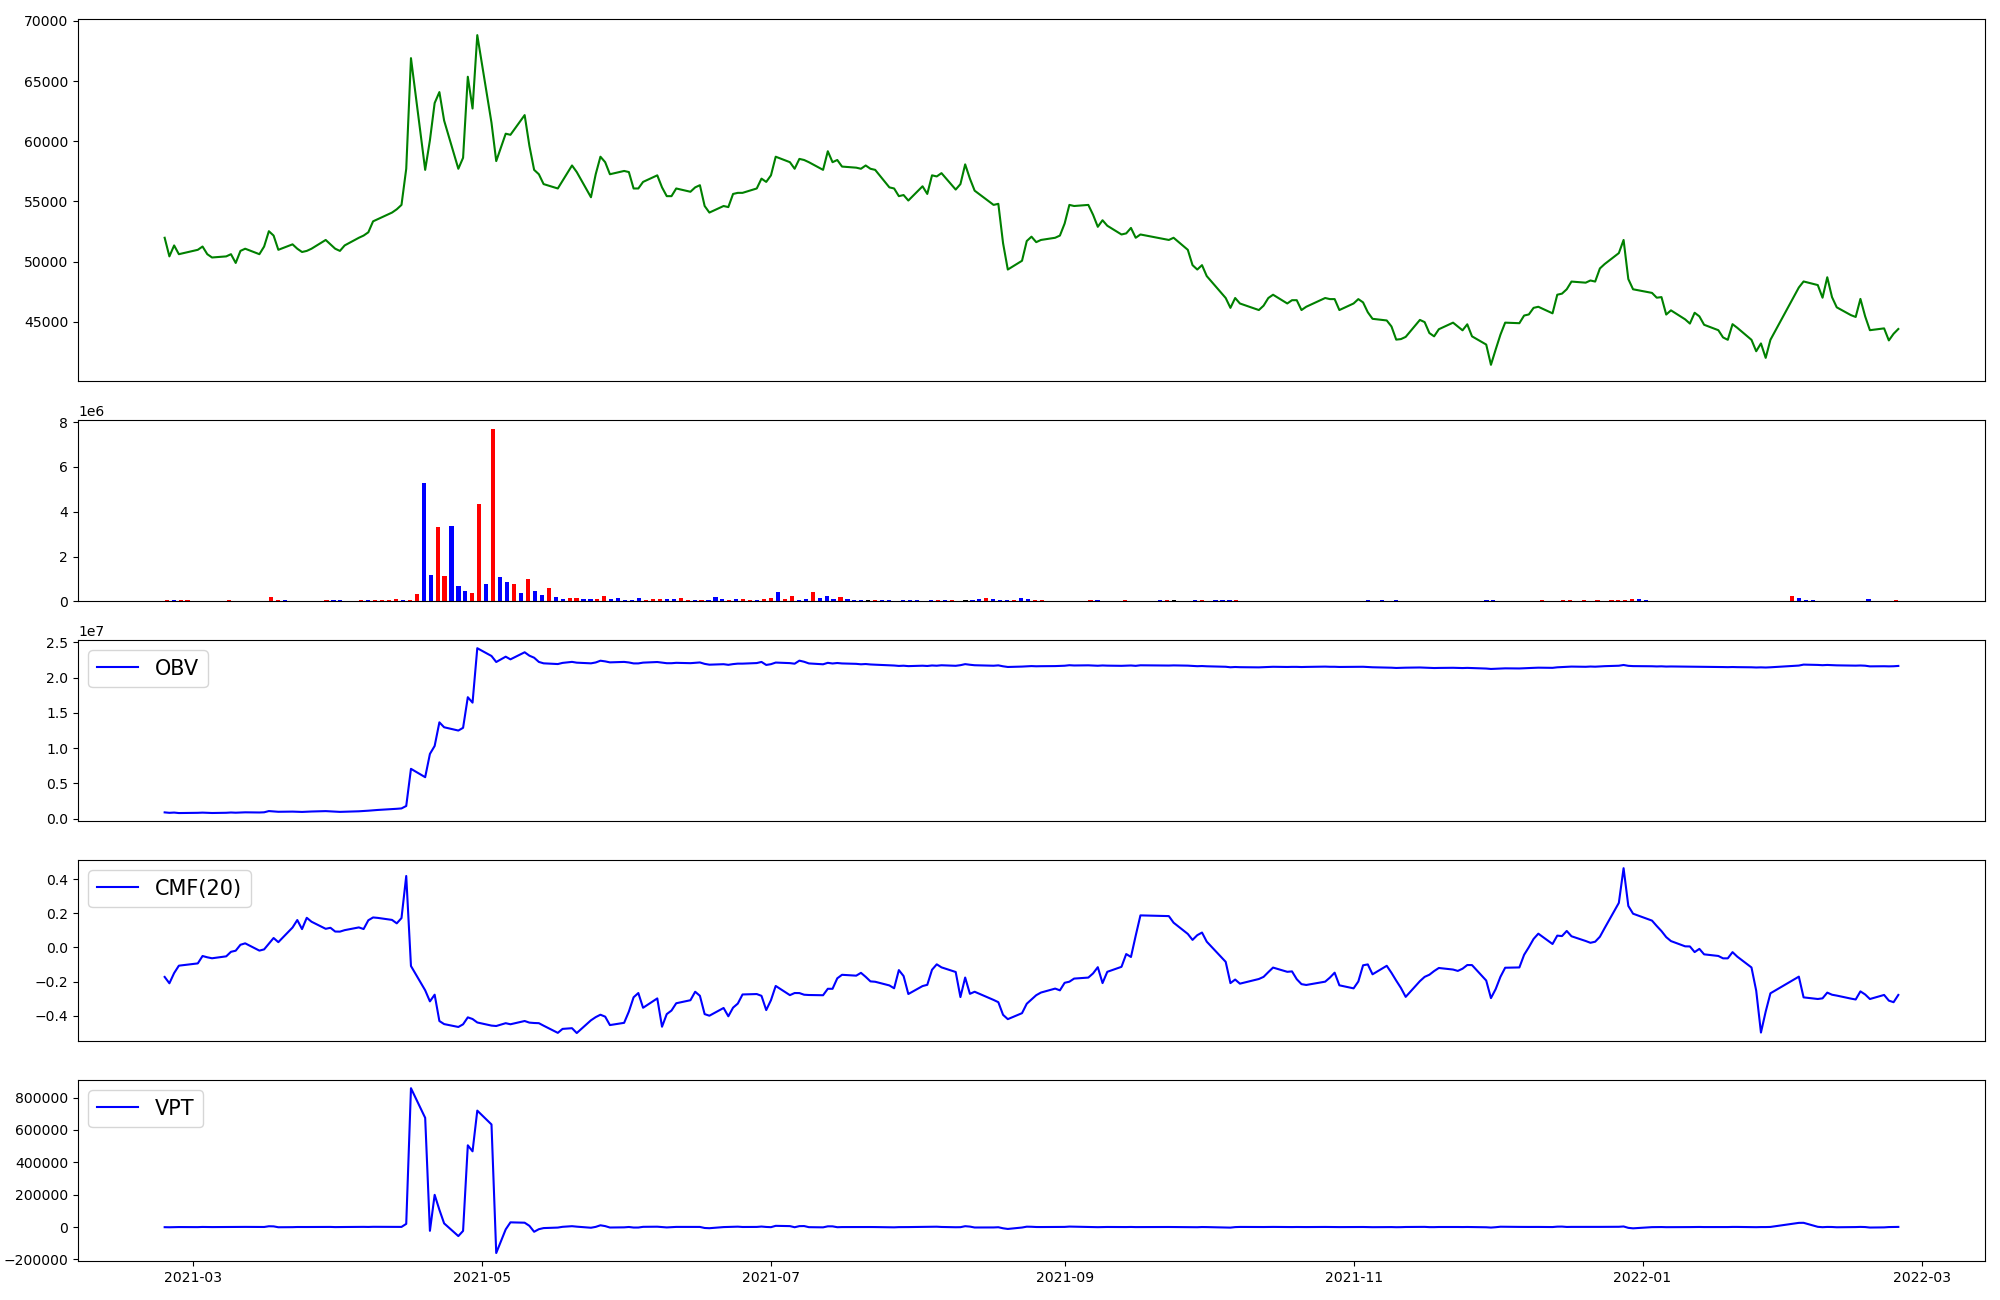Click the 1e7 OBV scale label

tap(91, 632)
